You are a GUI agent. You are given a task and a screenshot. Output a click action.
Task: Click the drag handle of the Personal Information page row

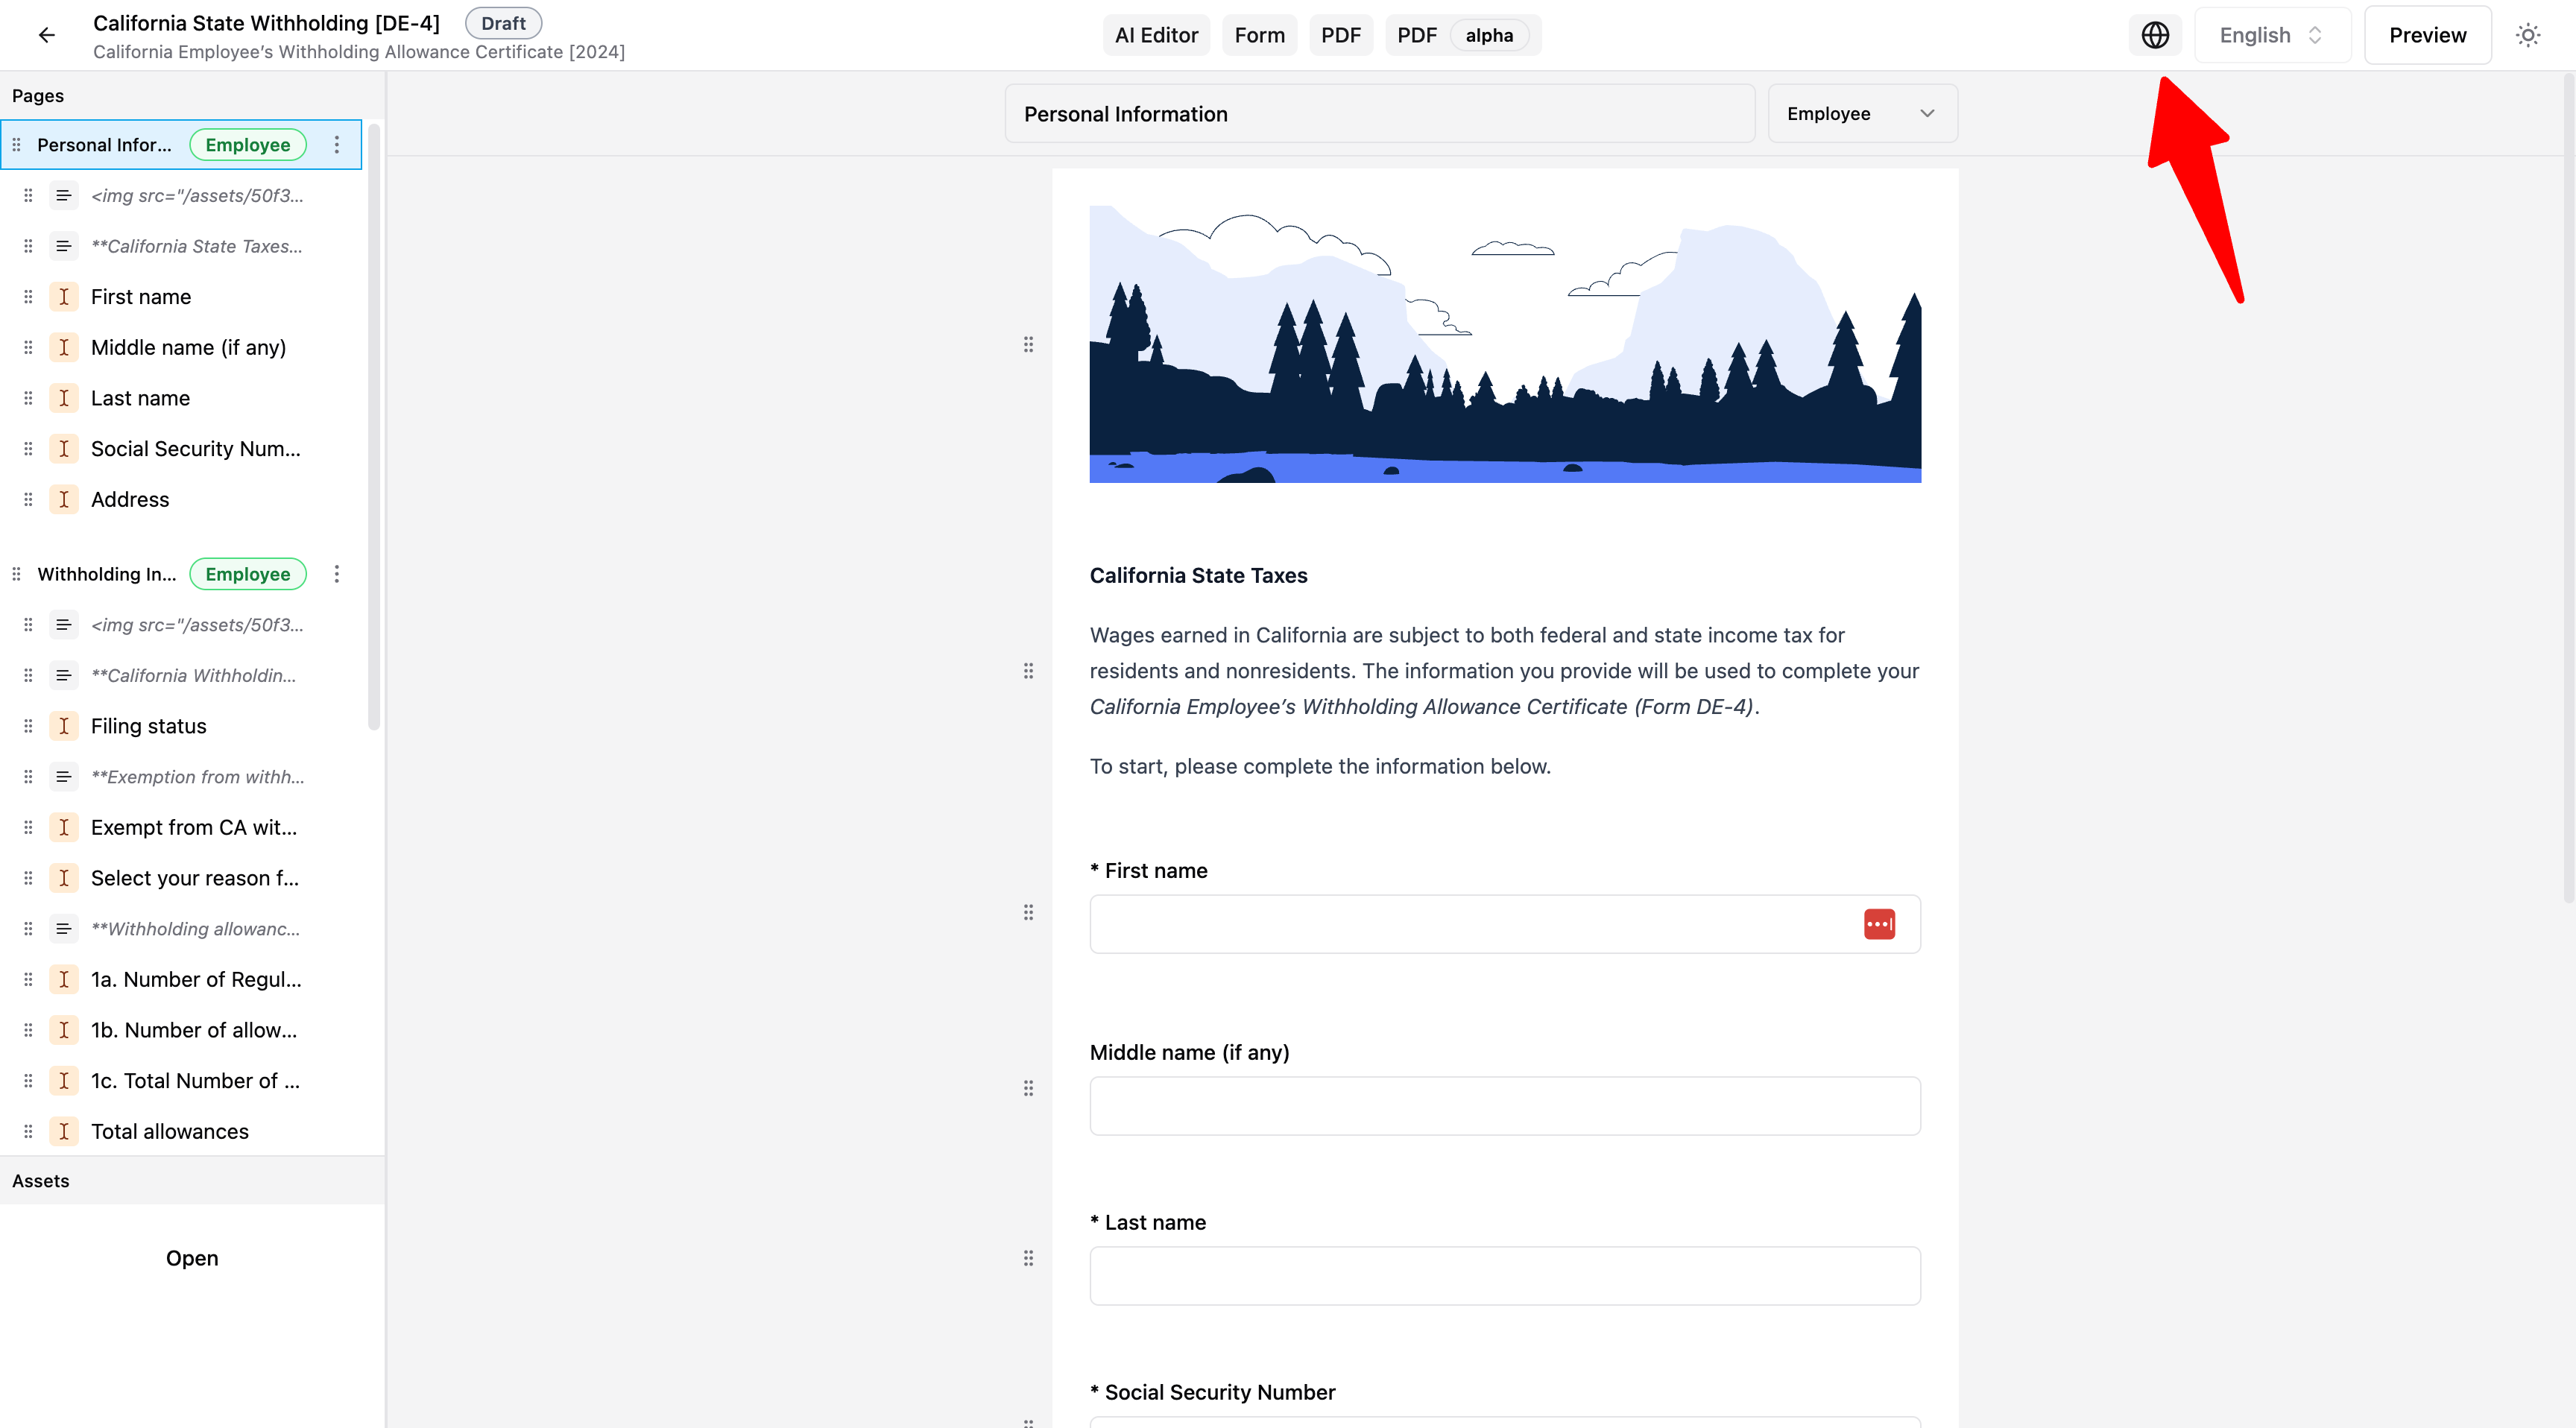[x=16, y=145]
